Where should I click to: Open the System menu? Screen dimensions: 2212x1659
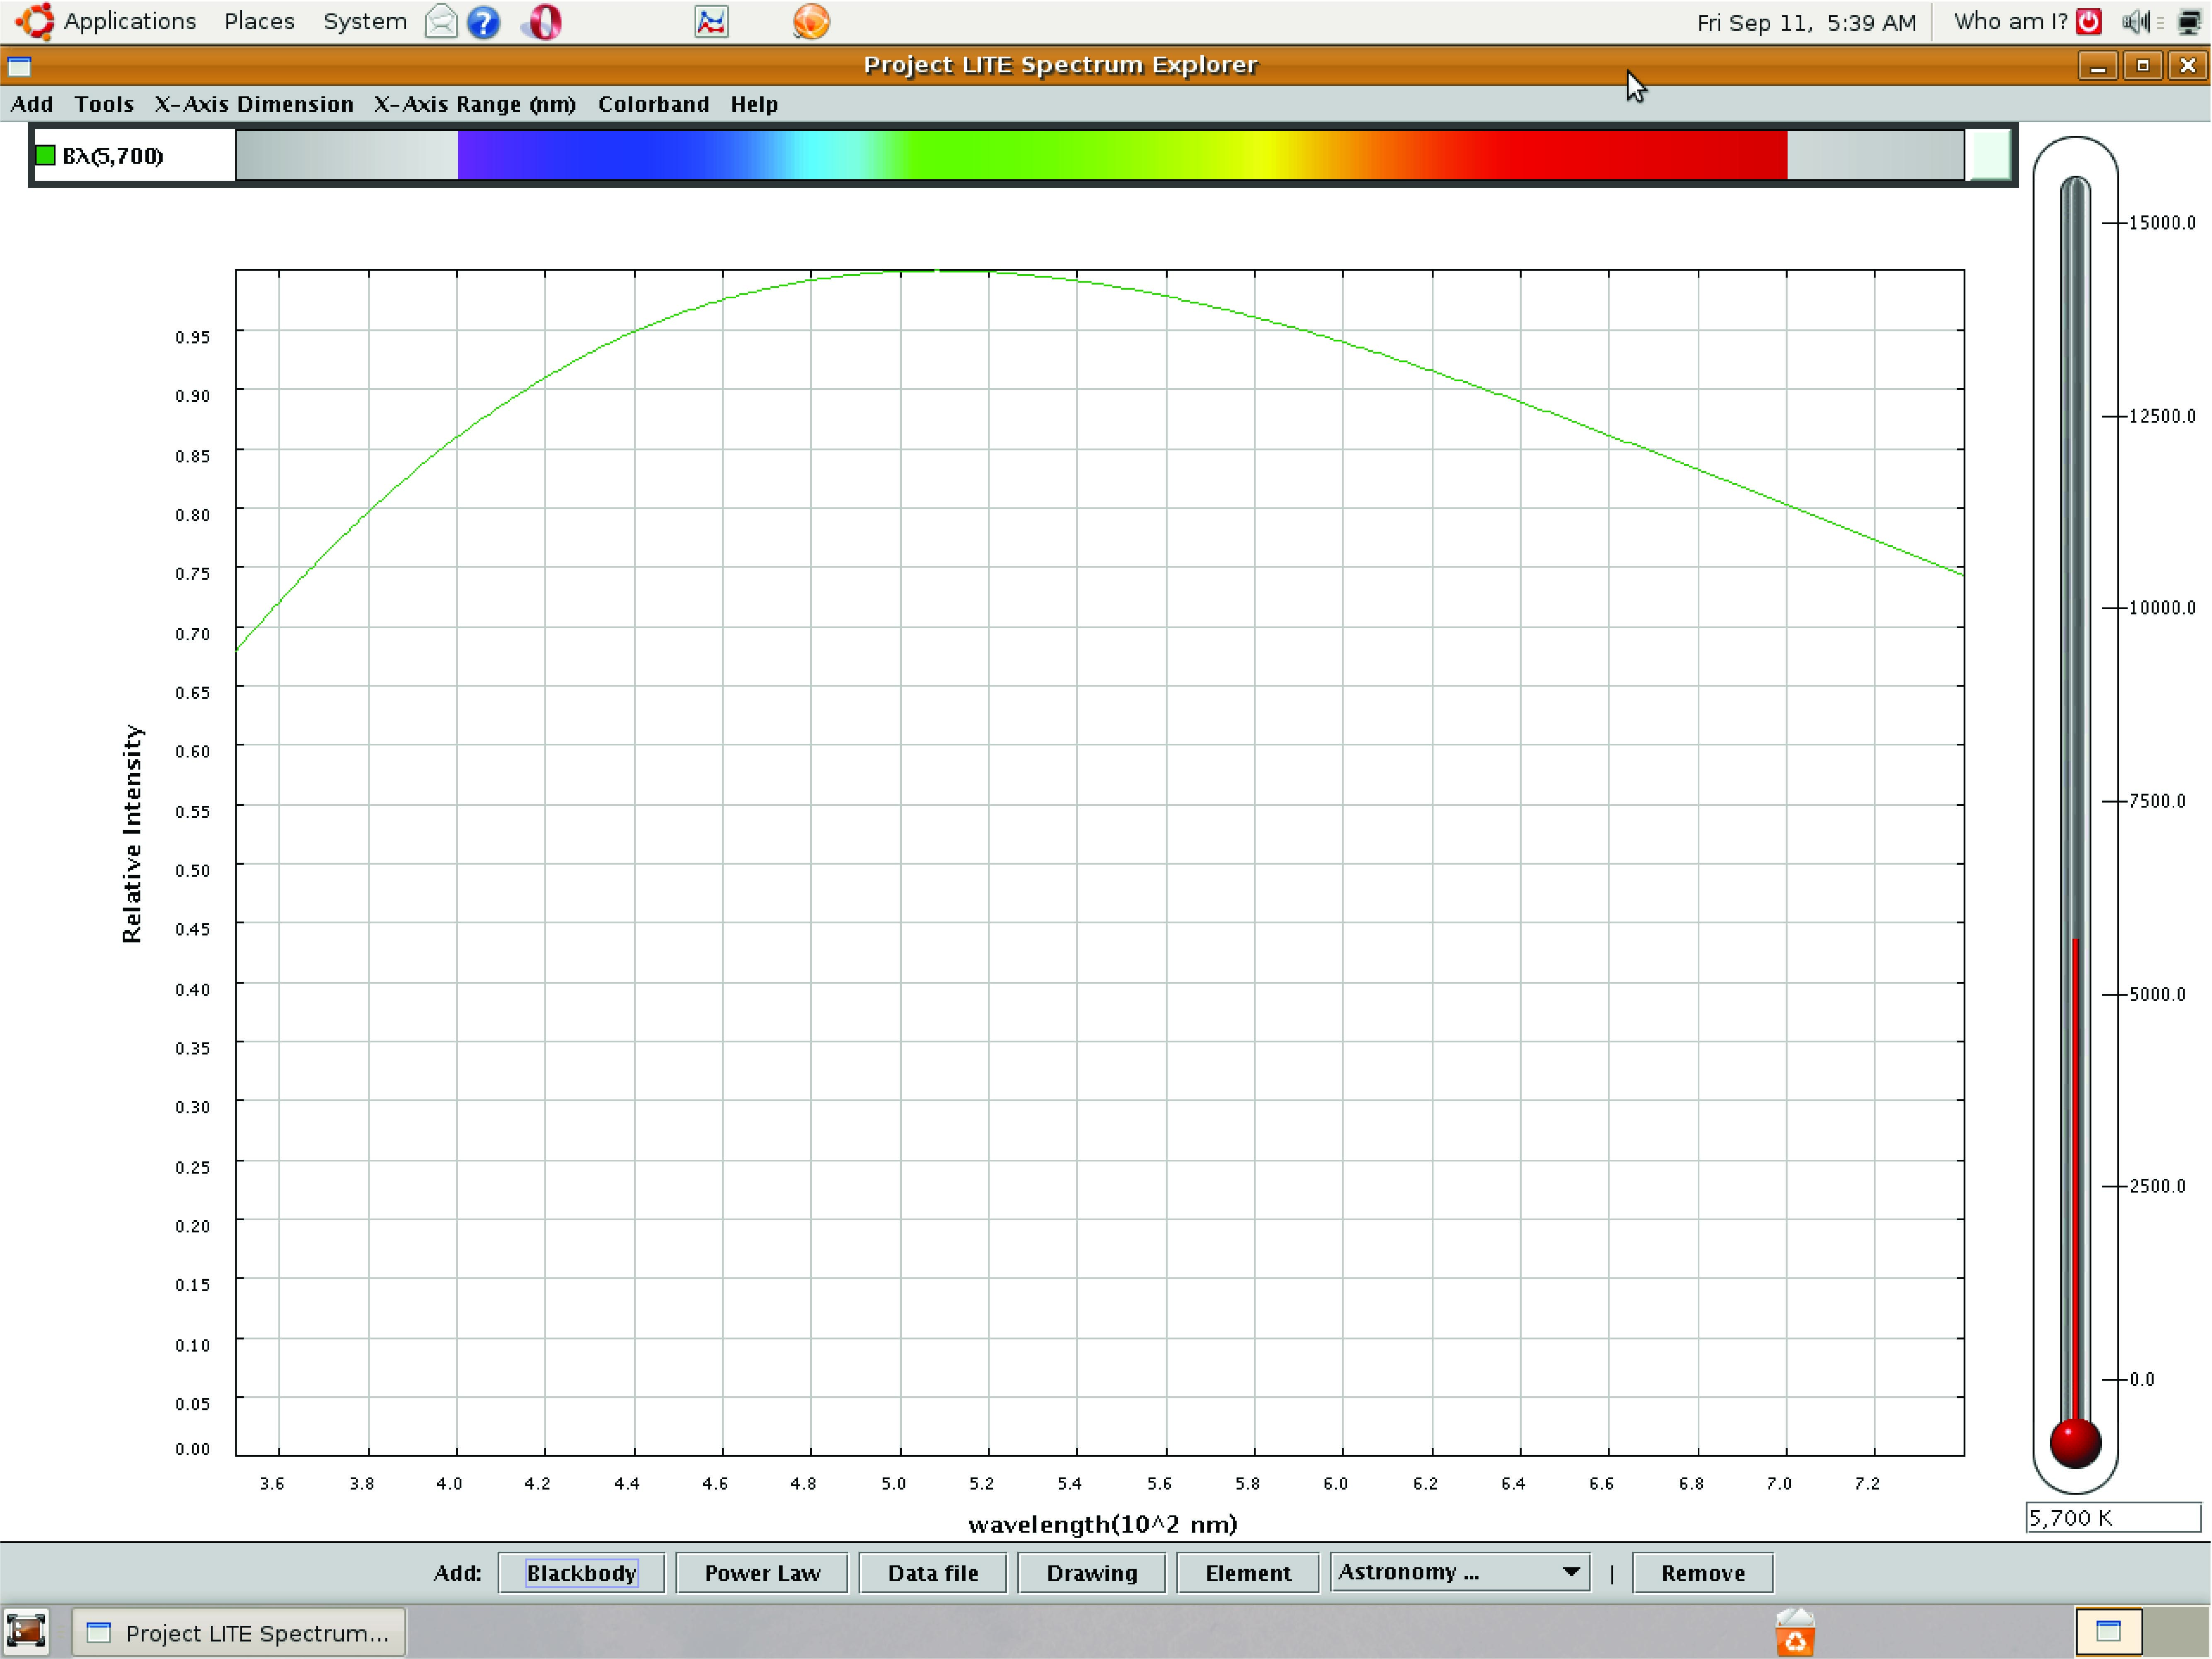click(365, 21)
